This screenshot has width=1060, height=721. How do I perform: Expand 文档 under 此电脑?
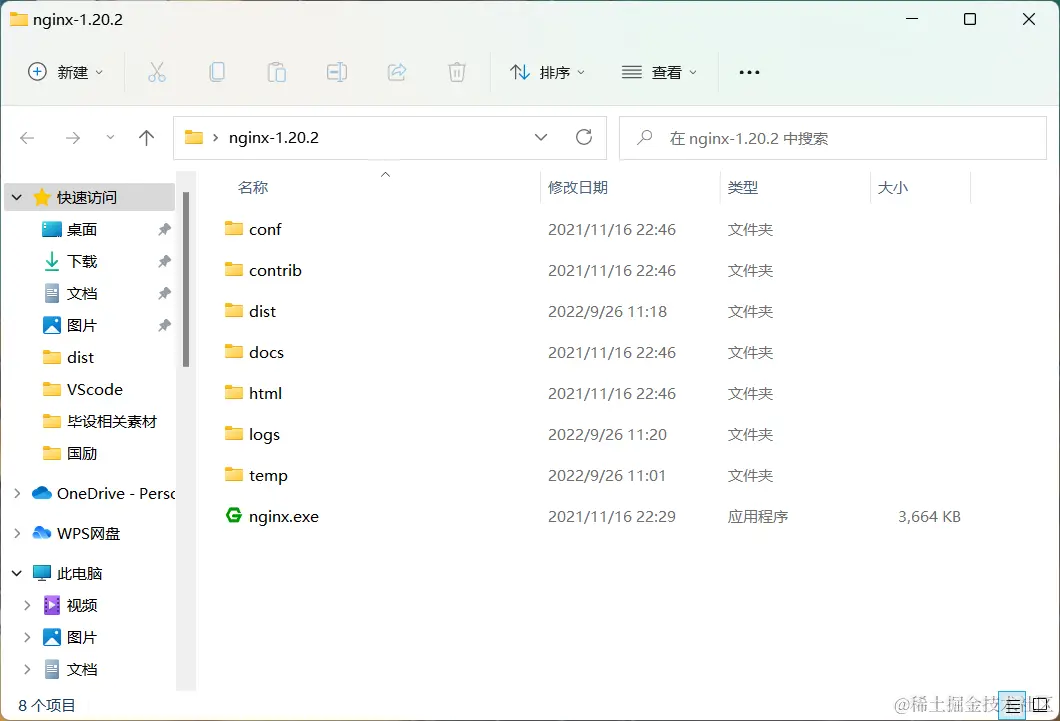click(27, 669)
